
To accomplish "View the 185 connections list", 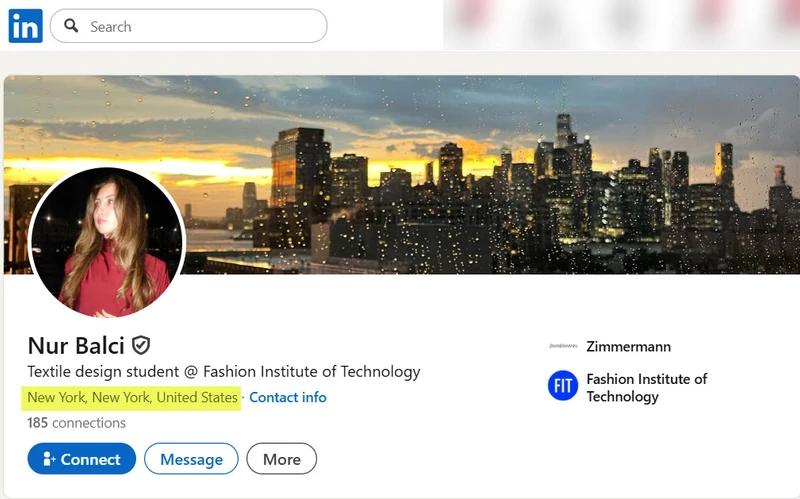I will [77, 422].
